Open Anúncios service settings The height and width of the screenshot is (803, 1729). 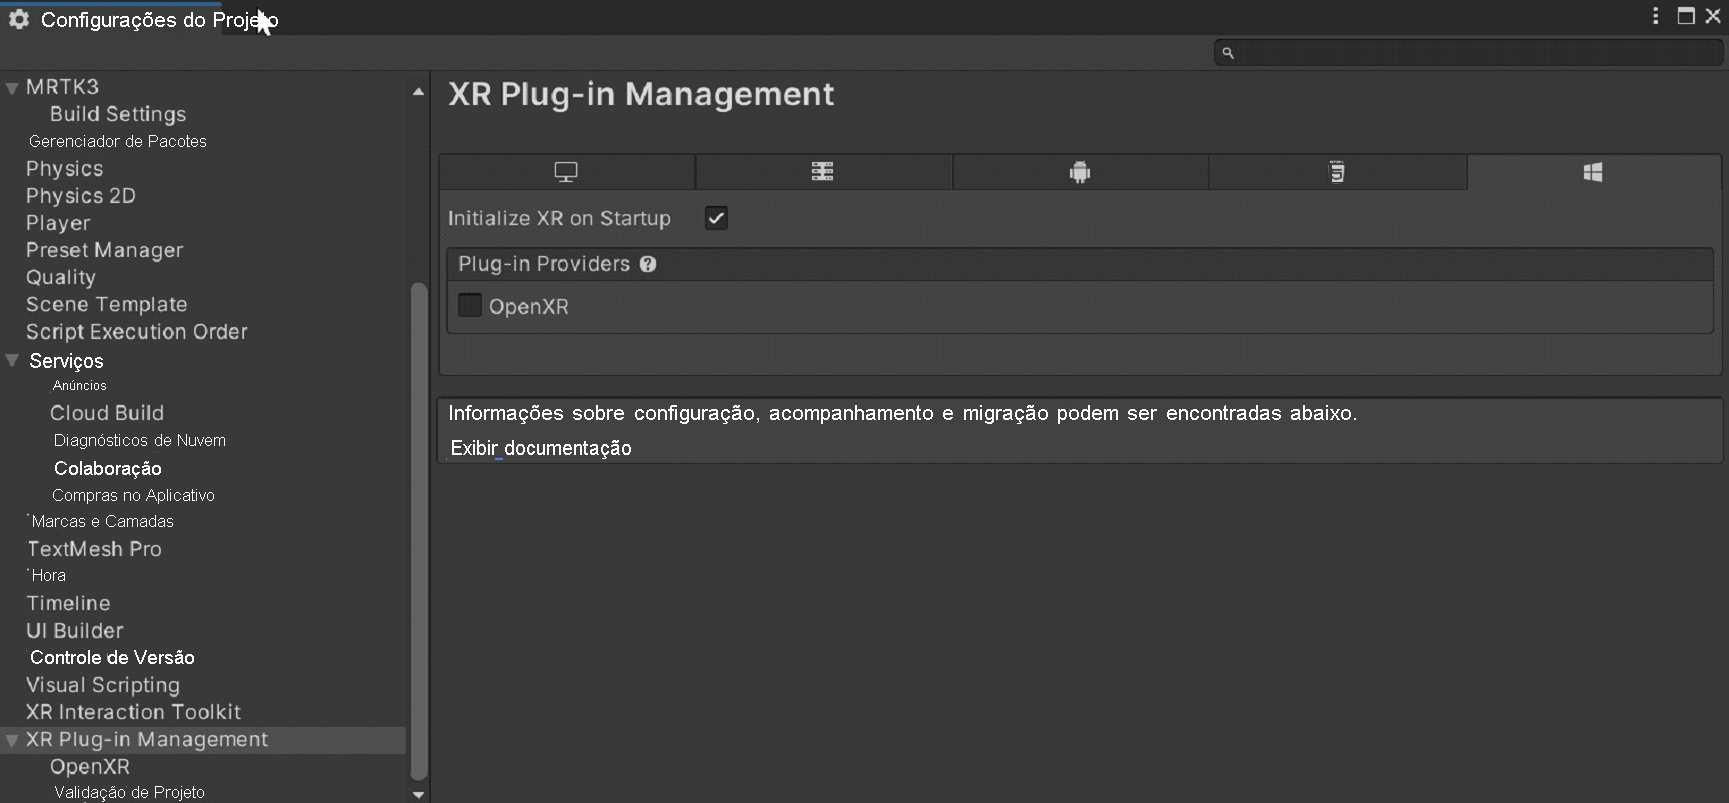click(x=80, y=385)
